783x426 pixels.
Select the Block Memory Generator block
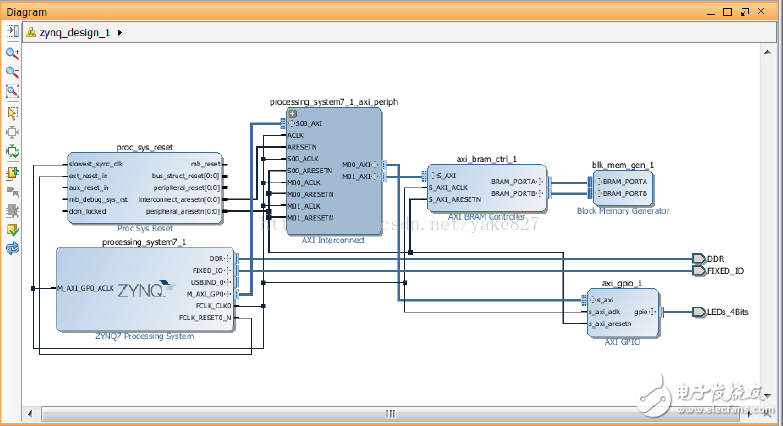pos(622,187)
